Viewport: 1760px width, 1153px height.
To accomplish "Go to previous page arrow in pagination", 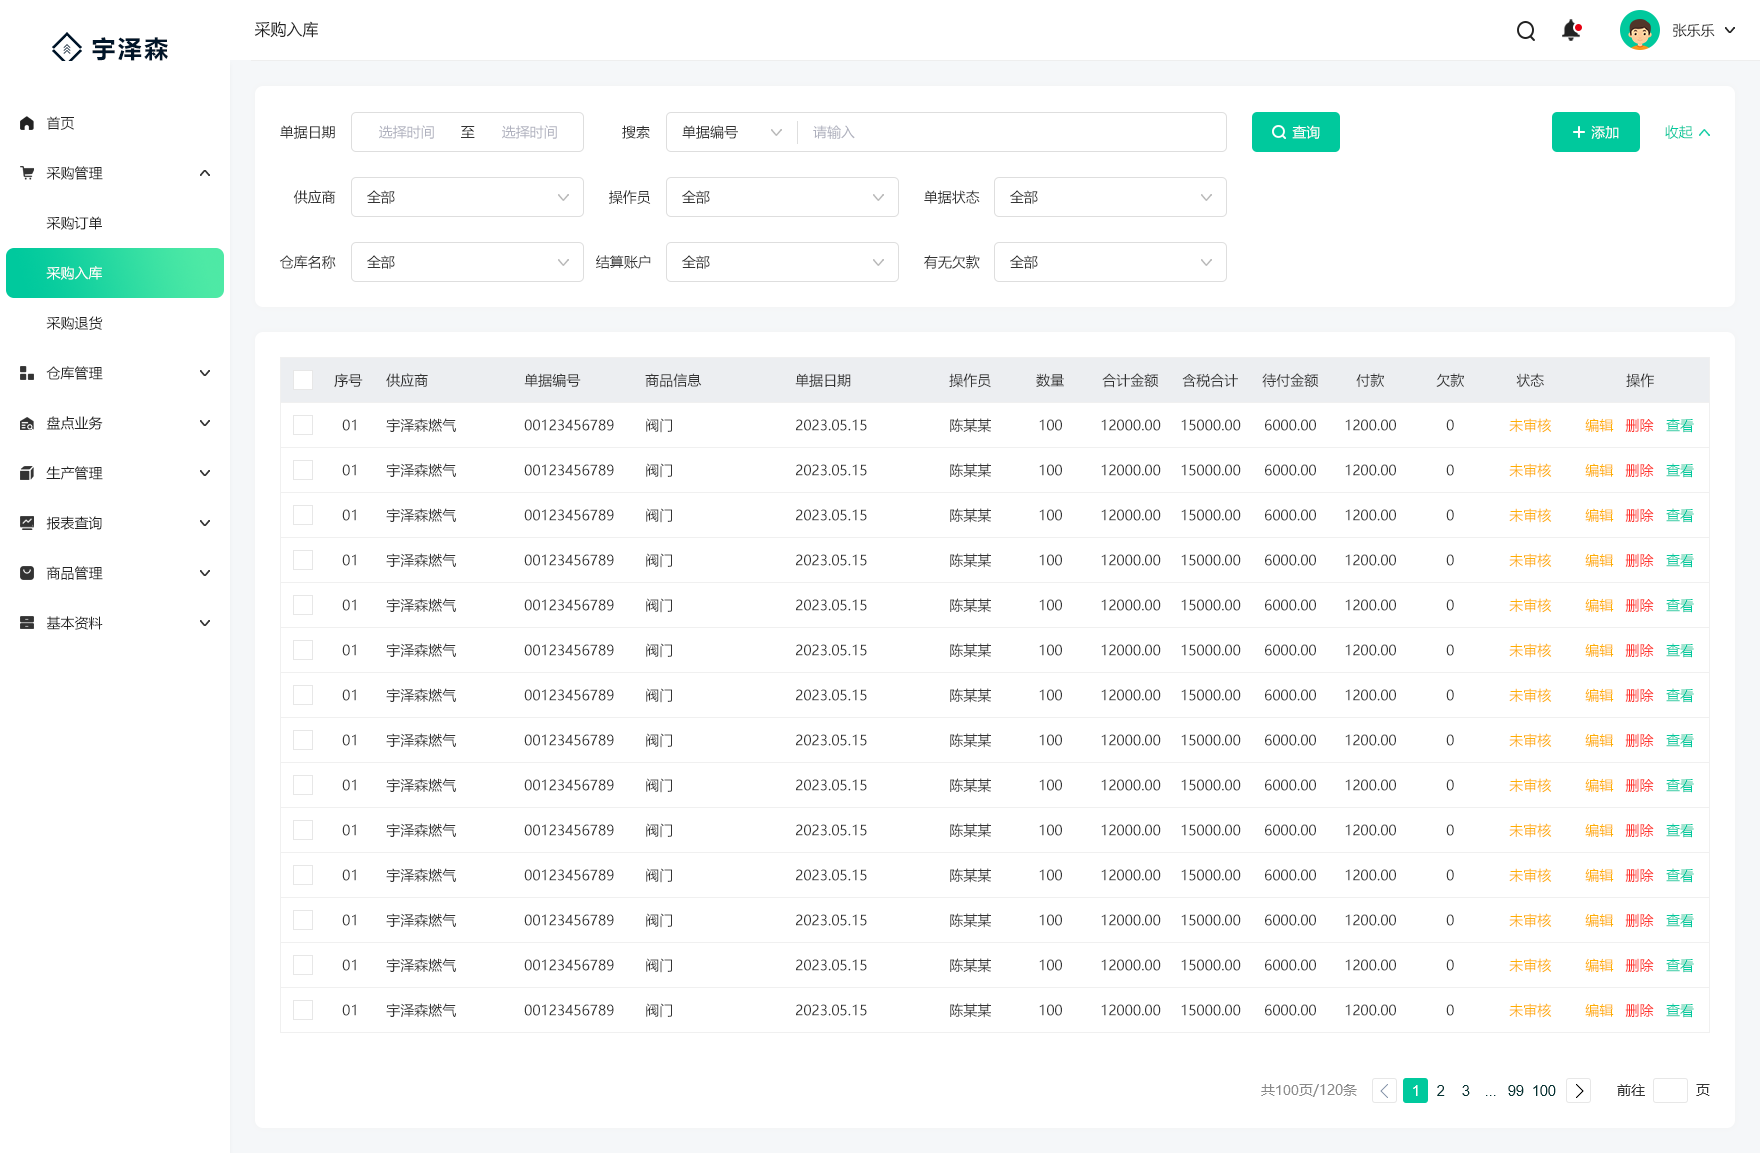I will 1384,1090.
